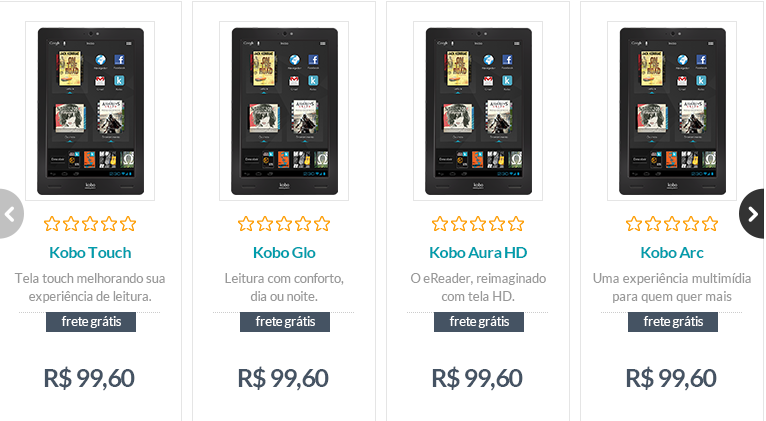Advance carousel with right arrow
766x421 pixels.
(x=753, y=214)
